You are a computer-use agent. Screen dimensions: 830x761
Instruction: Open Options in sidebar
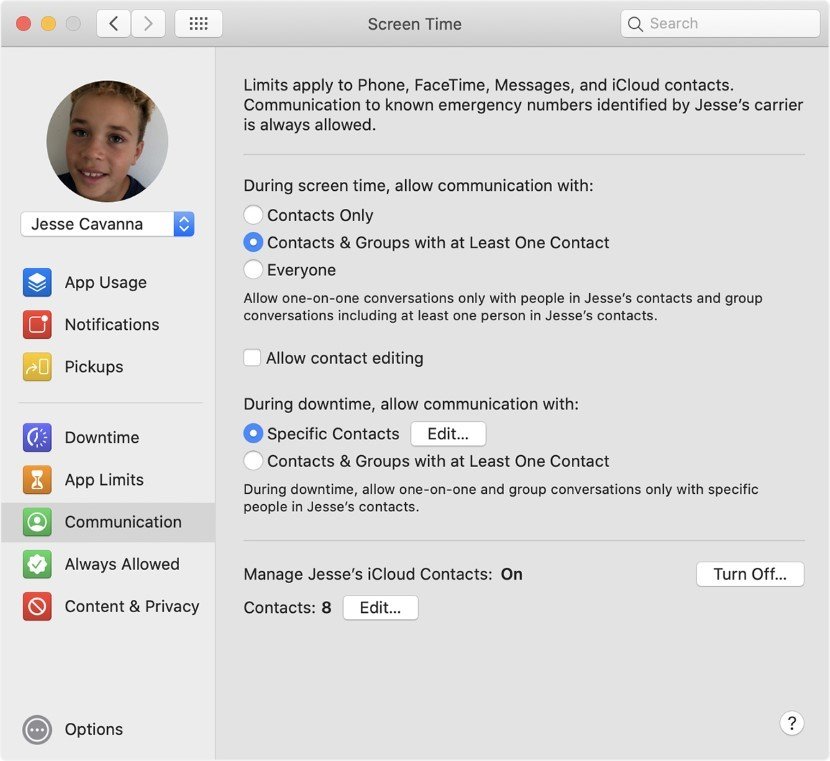[94, 729]
